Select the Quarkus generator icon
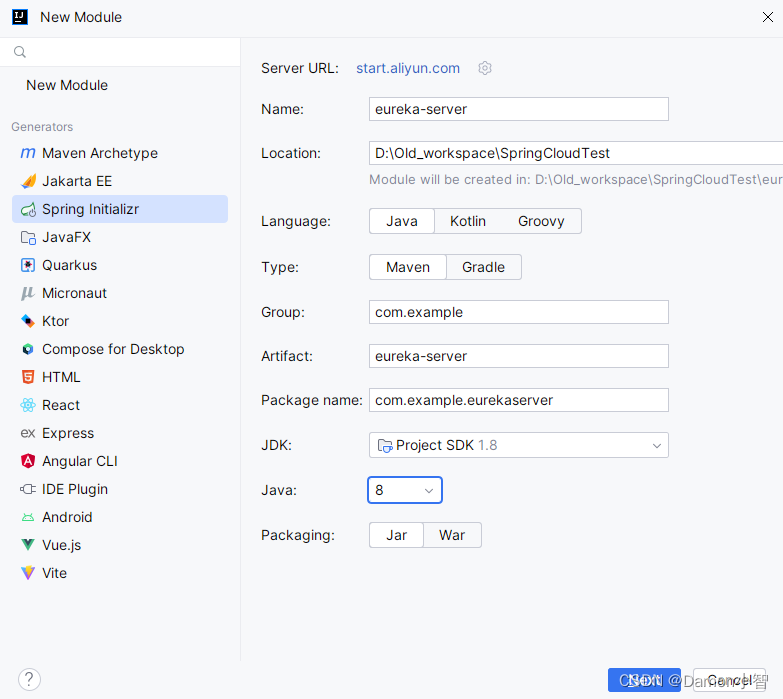Image resolution: width=783 pixels, height=699 pixels. [x=28, y=265]
